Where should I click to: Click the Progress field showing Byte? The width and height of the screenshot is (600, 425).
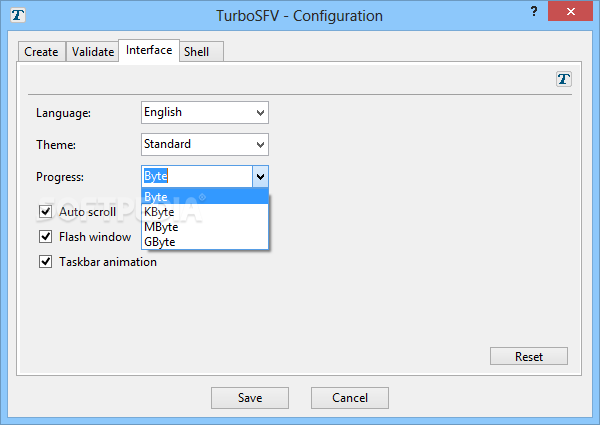coord(197,176)
